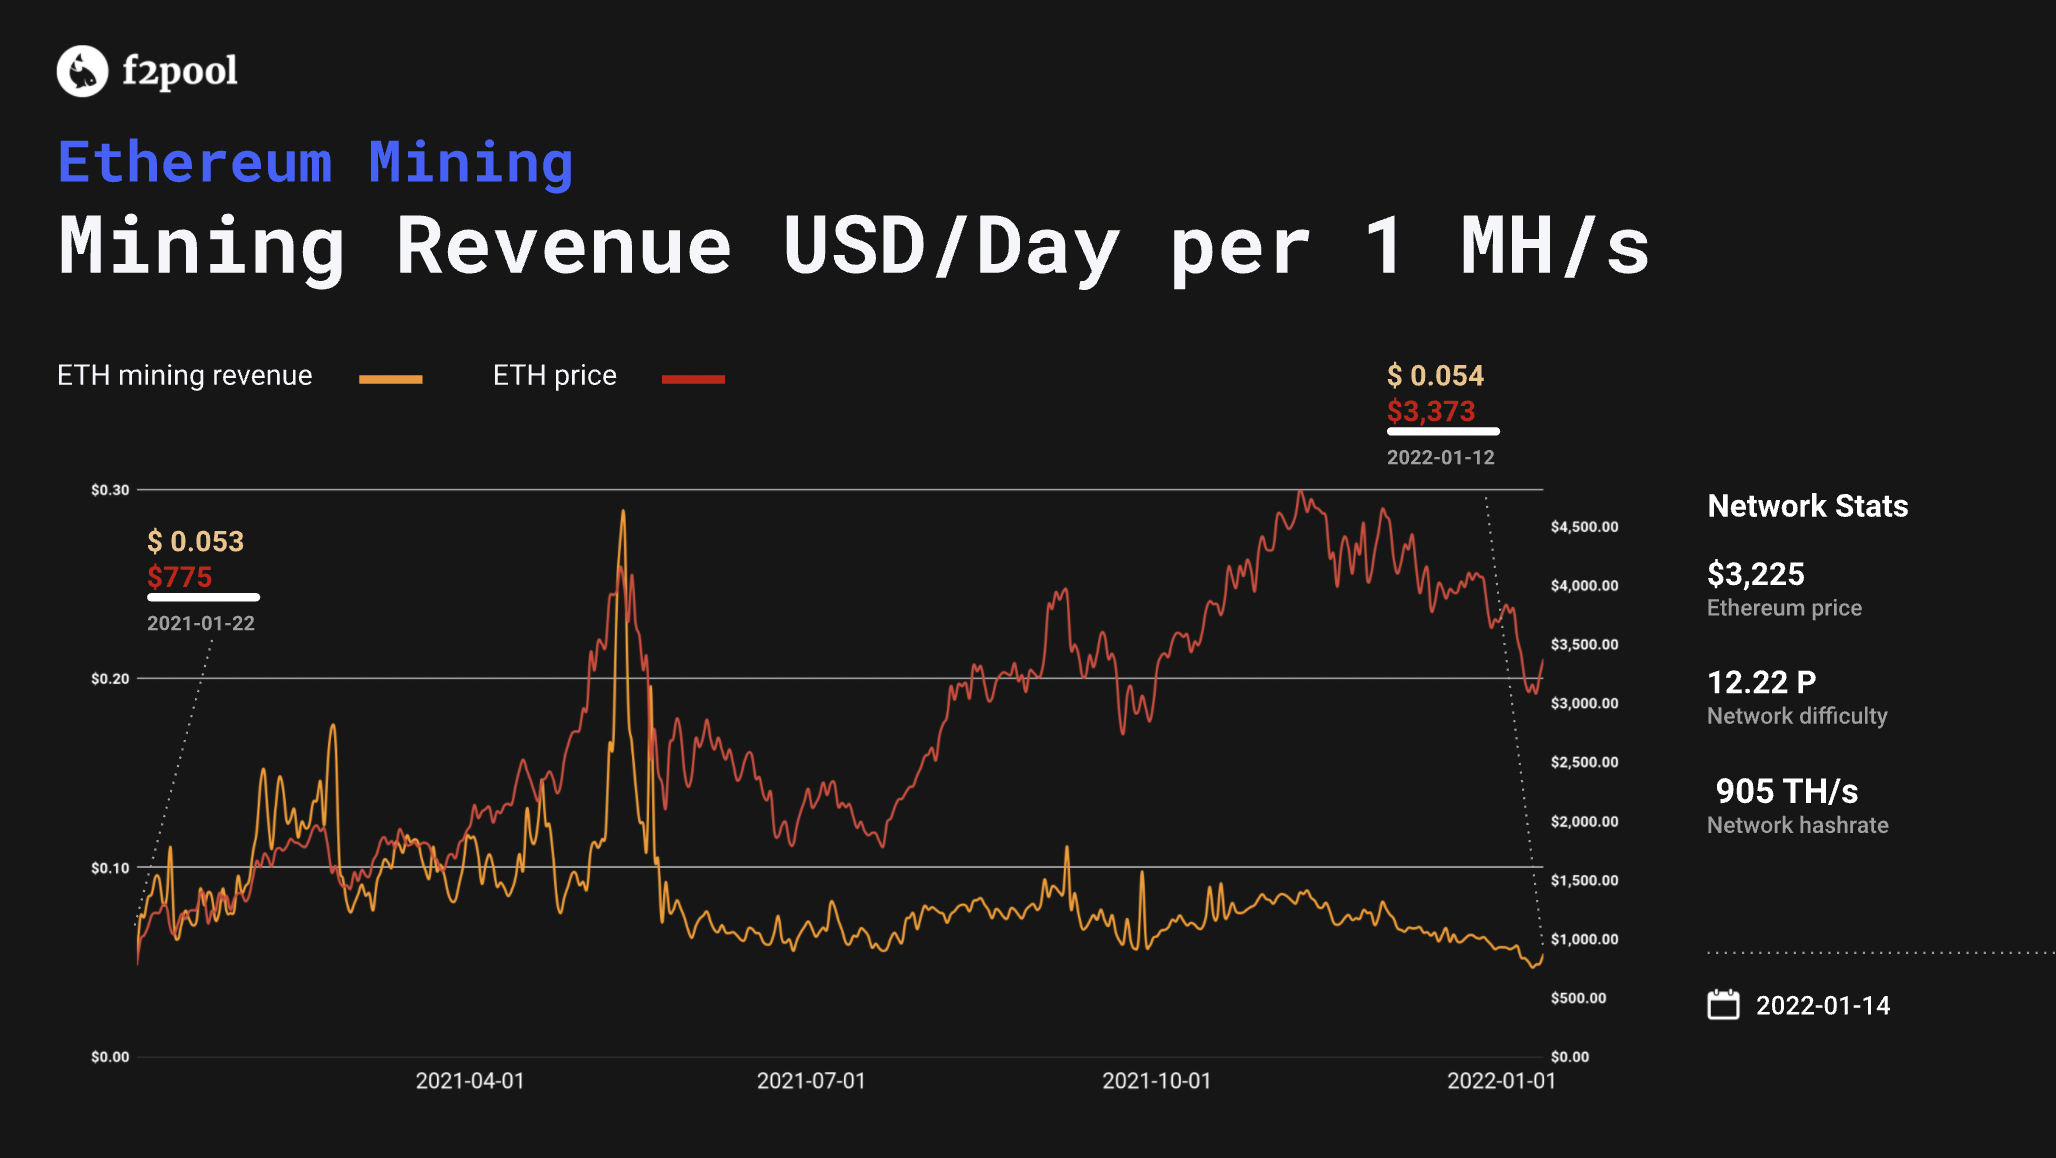2056x1158 pixels.
Task: Click the '$0.00' right axis label
Action: pyautogui.click(x=1570, y=1057)
